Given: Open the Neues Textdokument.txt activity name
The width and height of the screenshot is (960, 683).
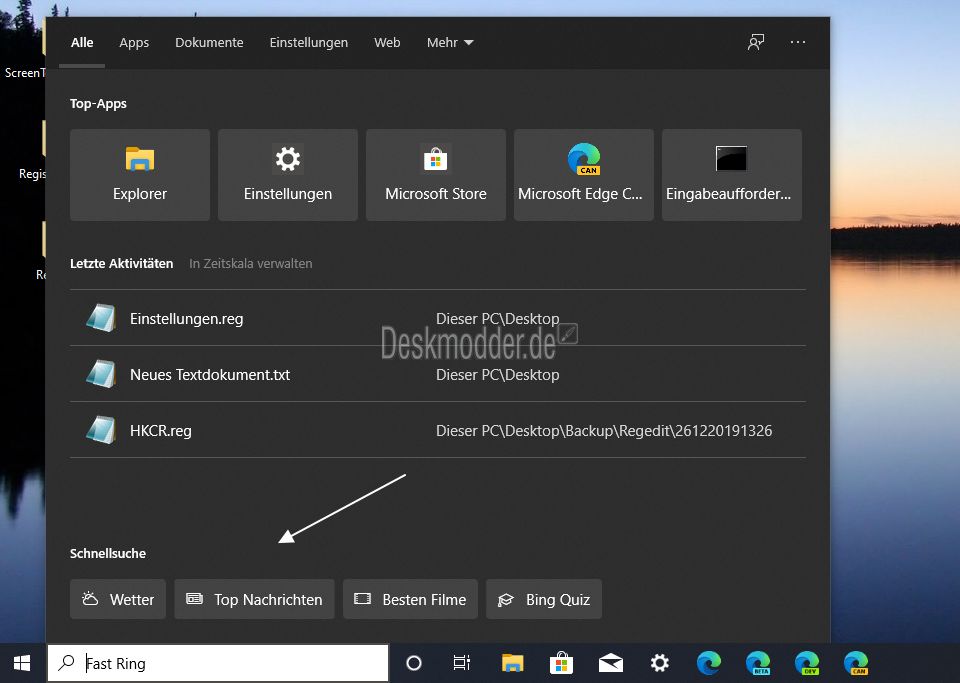Looking at the screenshot, I should (x=210, y=375).
